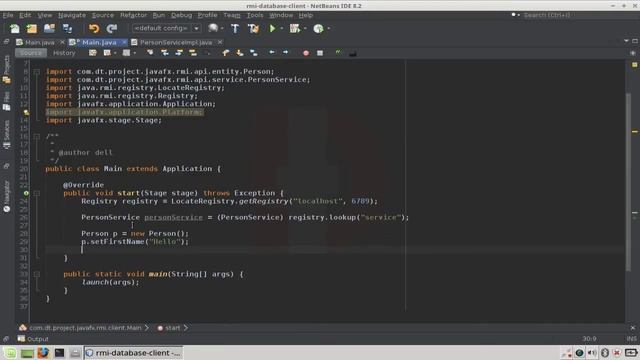Click the Open Project toolbar icon
The width and height of the screenshot is (640, 360).
point(49,28)
